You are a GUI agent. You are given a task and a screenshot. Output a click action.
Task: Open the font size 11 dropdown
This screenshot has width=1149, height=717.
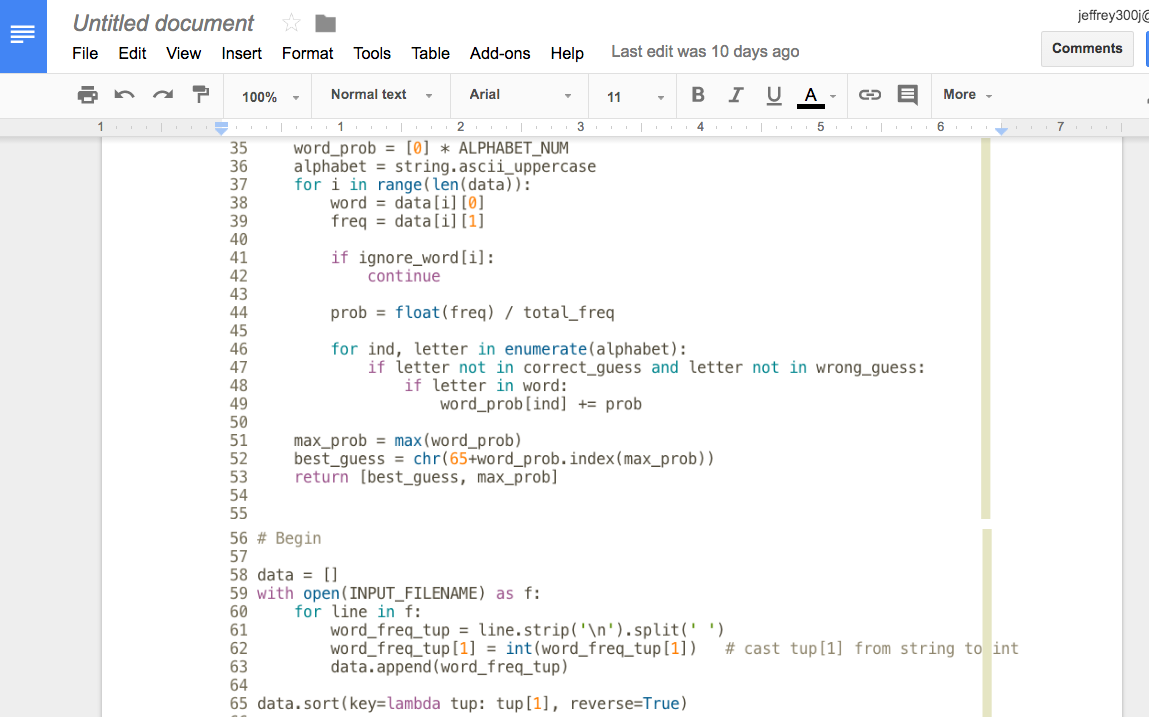(635, 97)
